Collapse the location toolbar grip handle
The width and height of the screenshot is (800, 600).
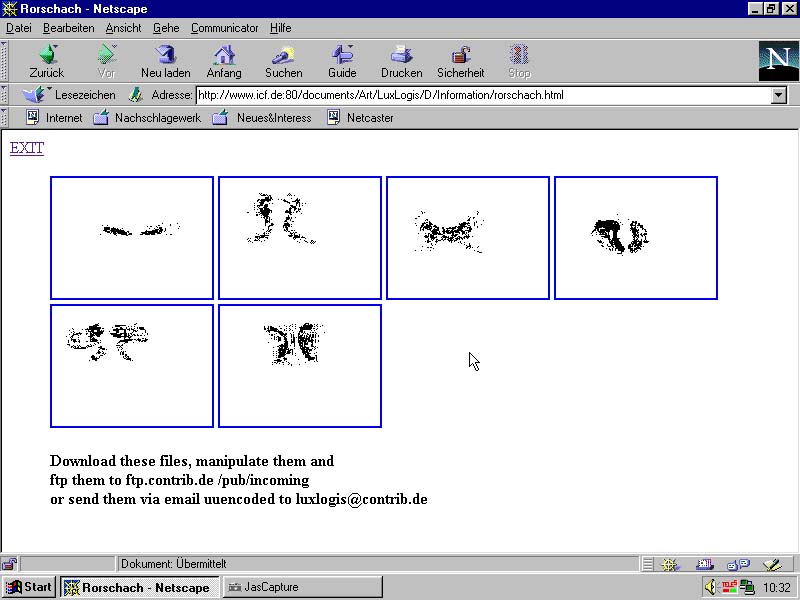click(x=4, y=95)
